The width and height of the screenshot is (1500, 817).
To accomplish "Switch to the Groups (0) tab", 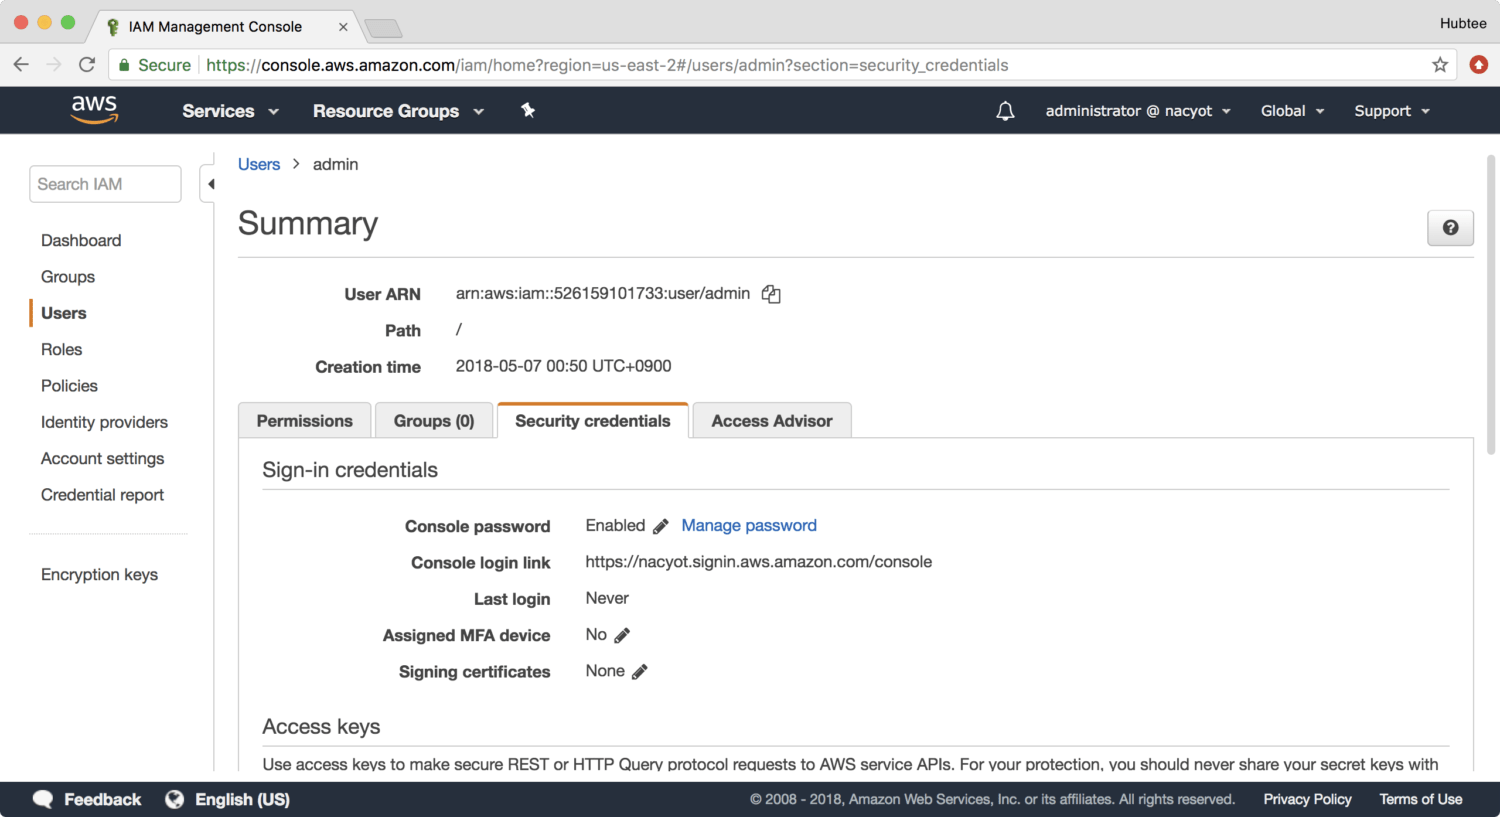I will coord(434,421).
